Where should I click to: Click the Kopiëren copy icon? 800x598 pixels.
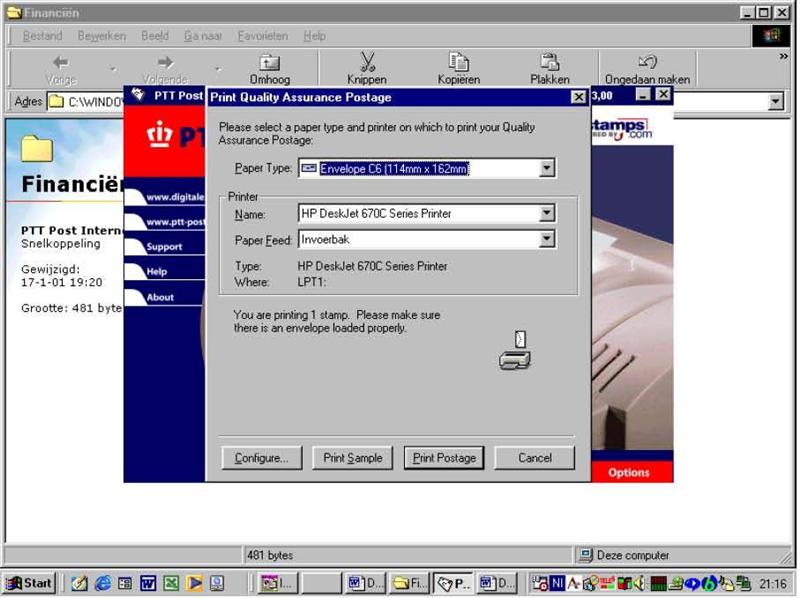(x=459, y=62)
